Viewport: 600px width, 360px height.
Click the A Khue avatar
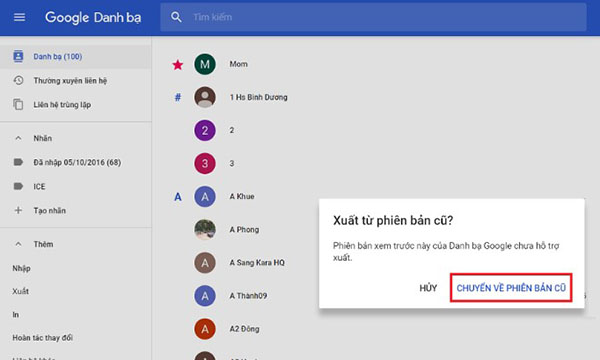[205, 197]
